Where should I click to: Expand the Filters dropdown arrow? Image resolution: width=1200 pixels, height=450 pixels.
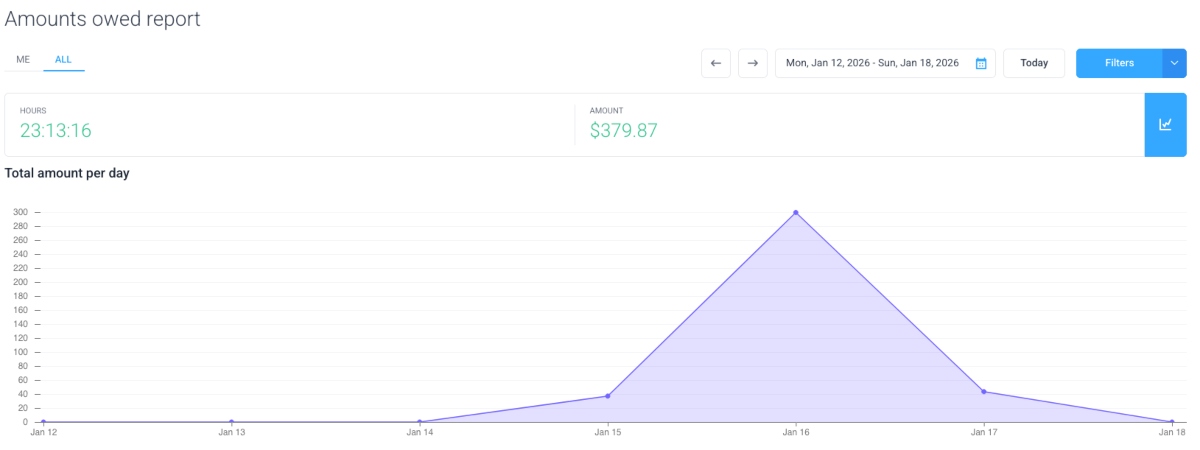coord(1174,63)
